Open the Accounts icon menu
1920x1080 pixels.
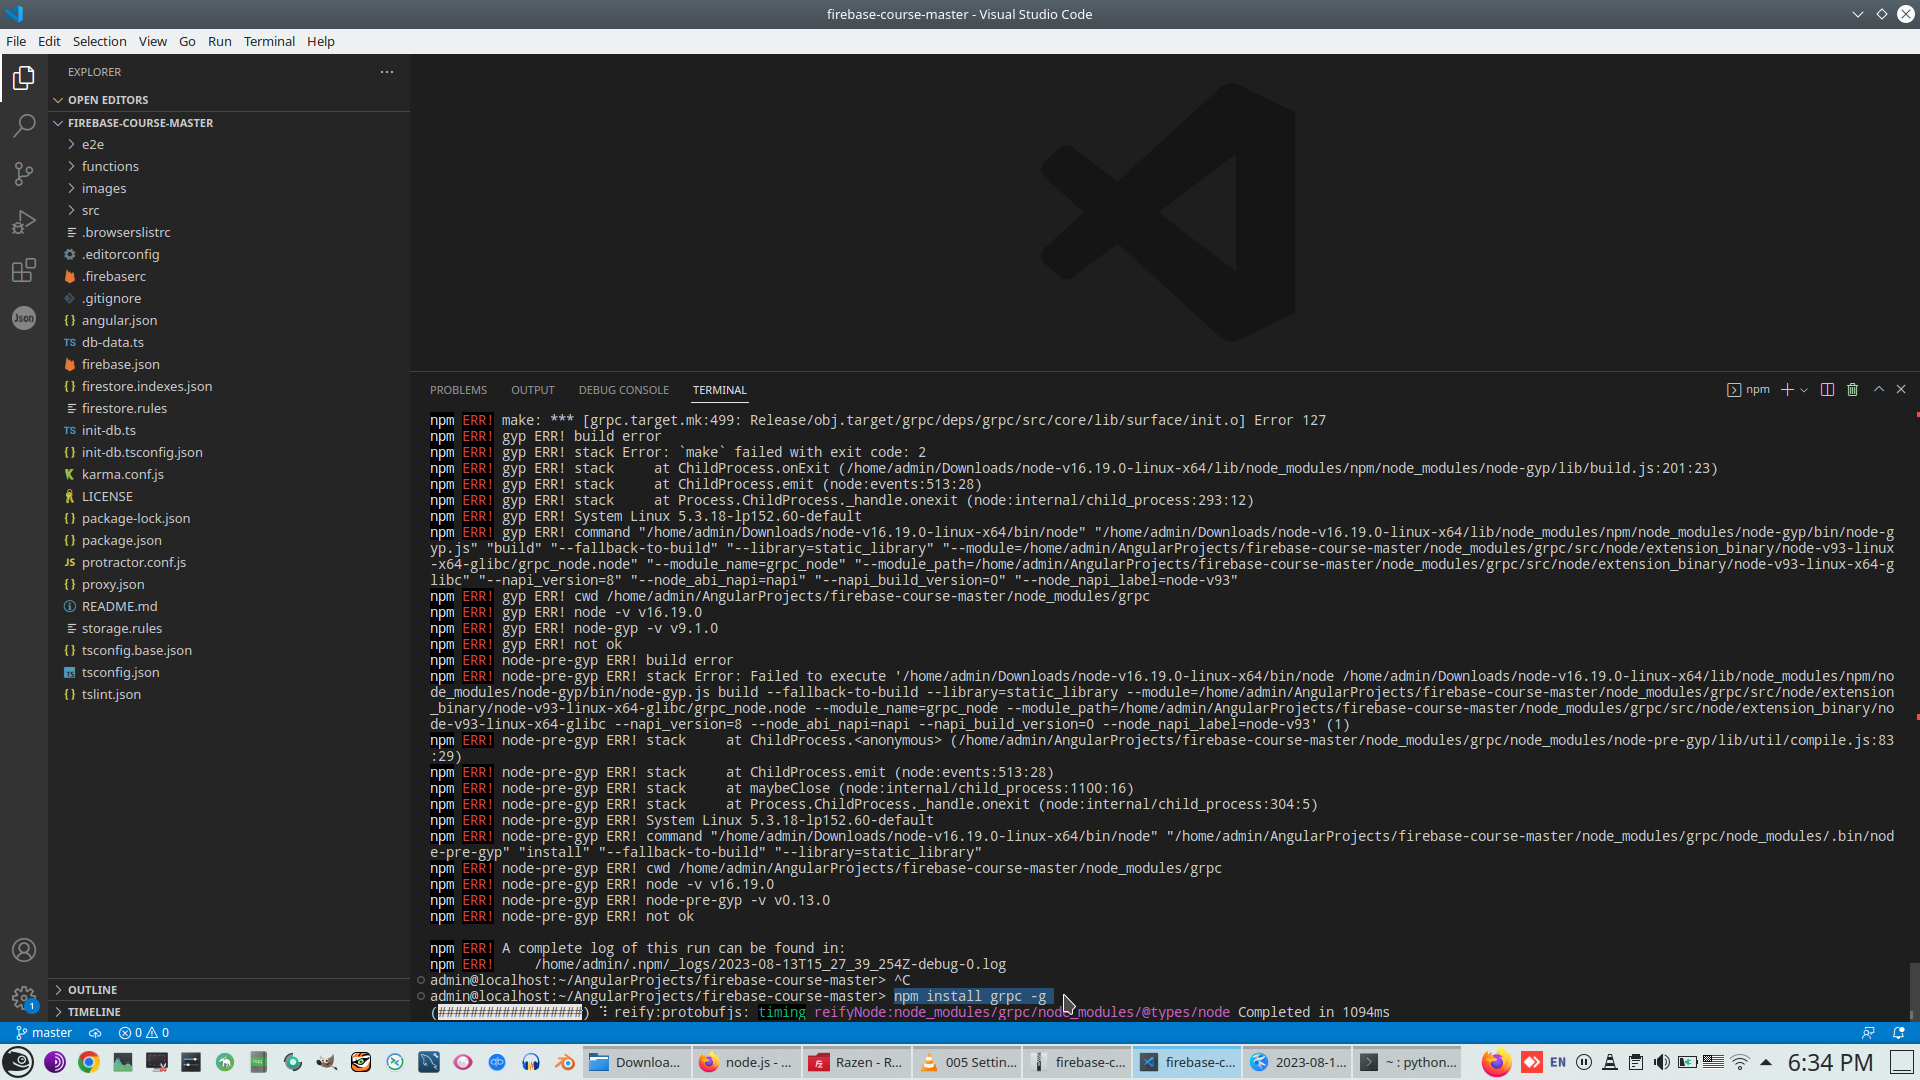click(24, 950)
